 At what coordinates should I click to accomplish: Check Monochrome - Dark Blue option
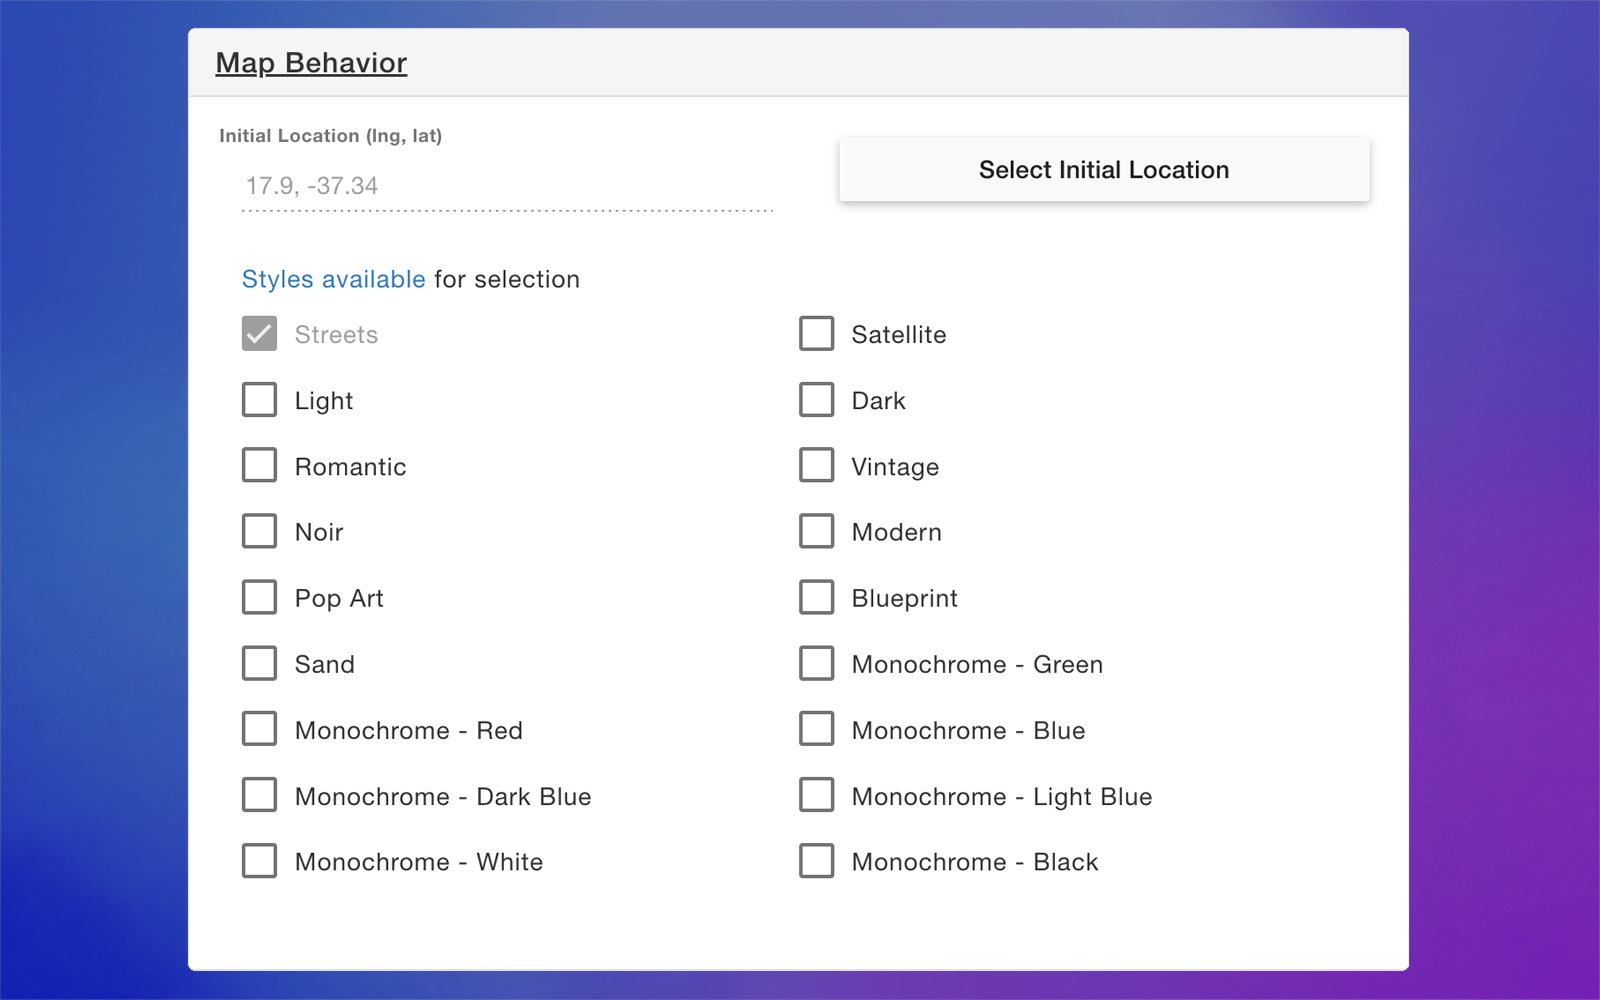coord(259,795)
